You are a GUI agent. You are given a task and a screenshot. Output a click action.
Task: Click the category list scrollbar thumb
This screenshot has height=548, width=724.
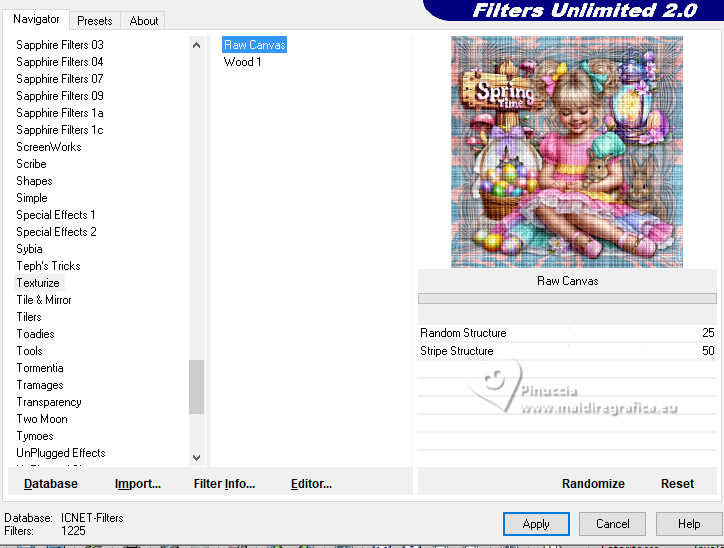click(x=196, y=387)
